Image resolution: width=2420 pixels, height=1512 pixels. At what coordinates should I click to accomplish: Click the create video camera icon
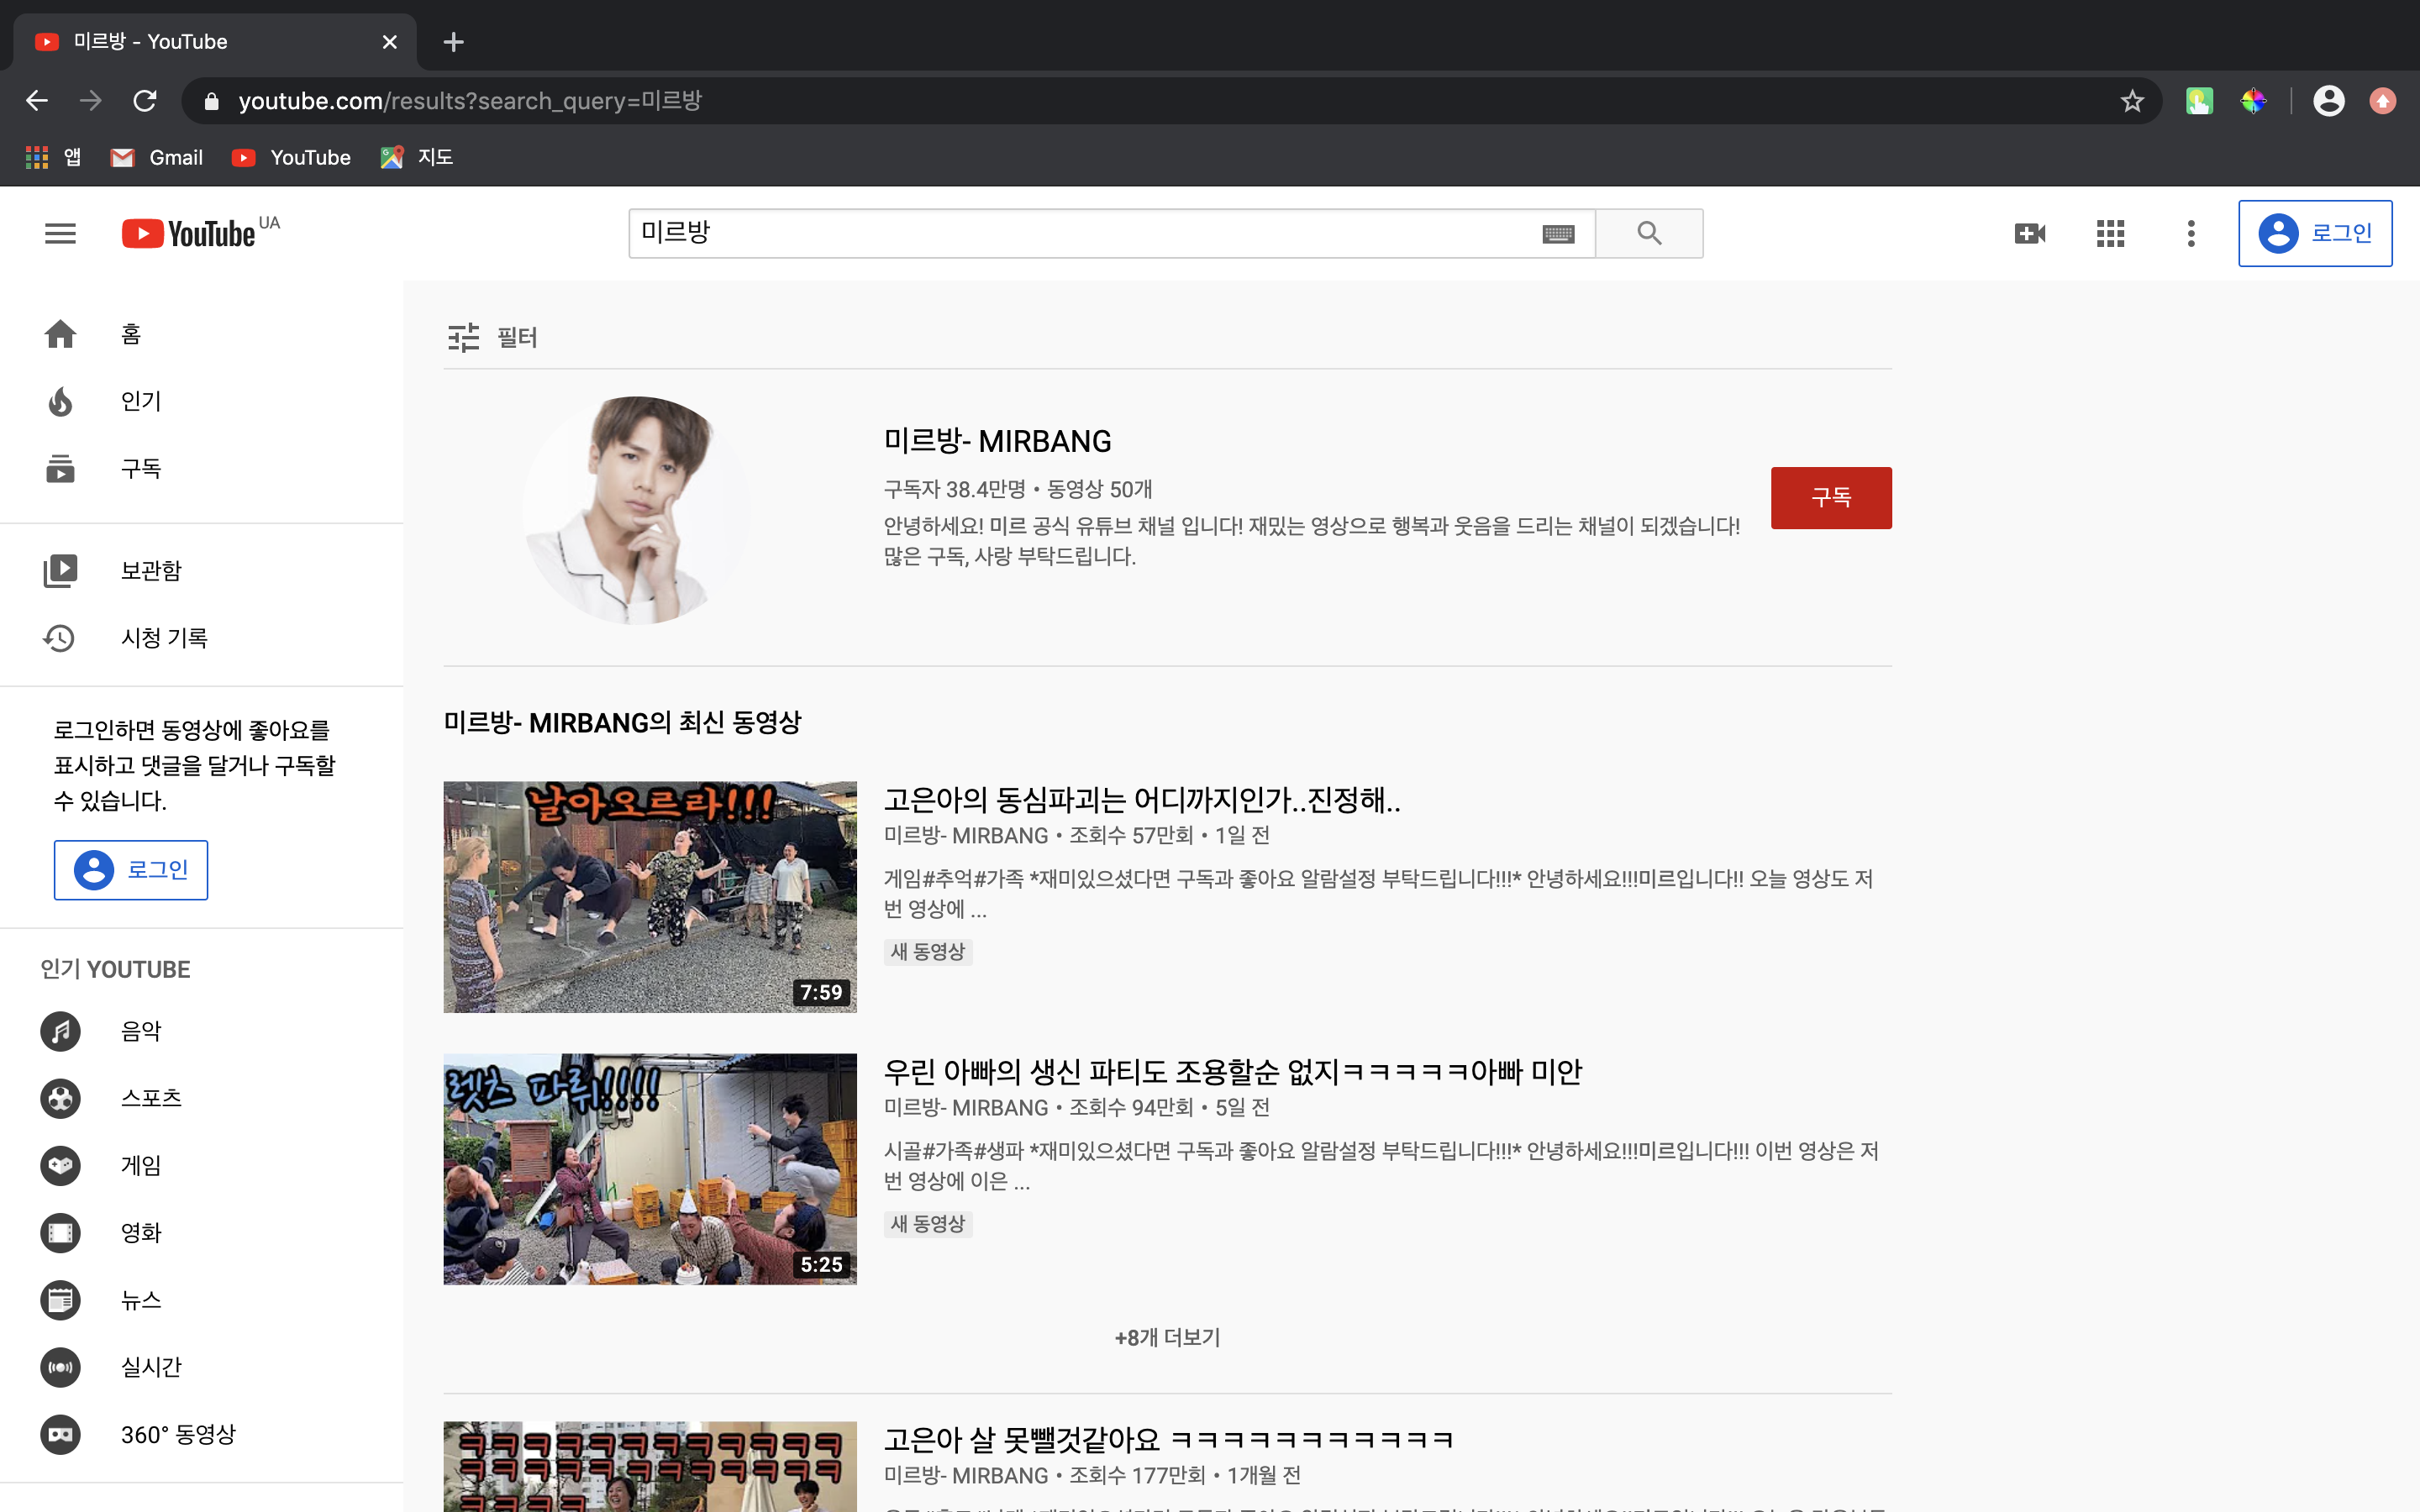click(x=2029, y=233)
